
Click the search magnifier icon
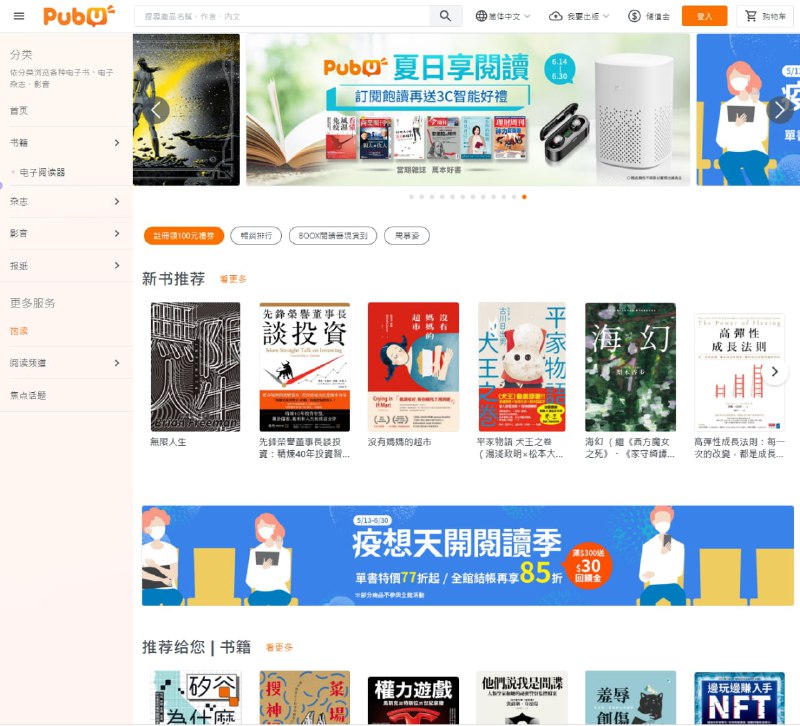[x=445, y=16]
